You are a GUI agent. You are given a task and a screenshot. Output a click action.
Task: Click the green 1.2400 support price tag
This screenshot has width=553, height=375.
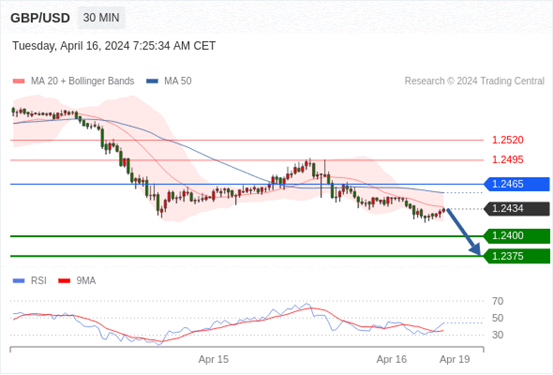point(517,236)
